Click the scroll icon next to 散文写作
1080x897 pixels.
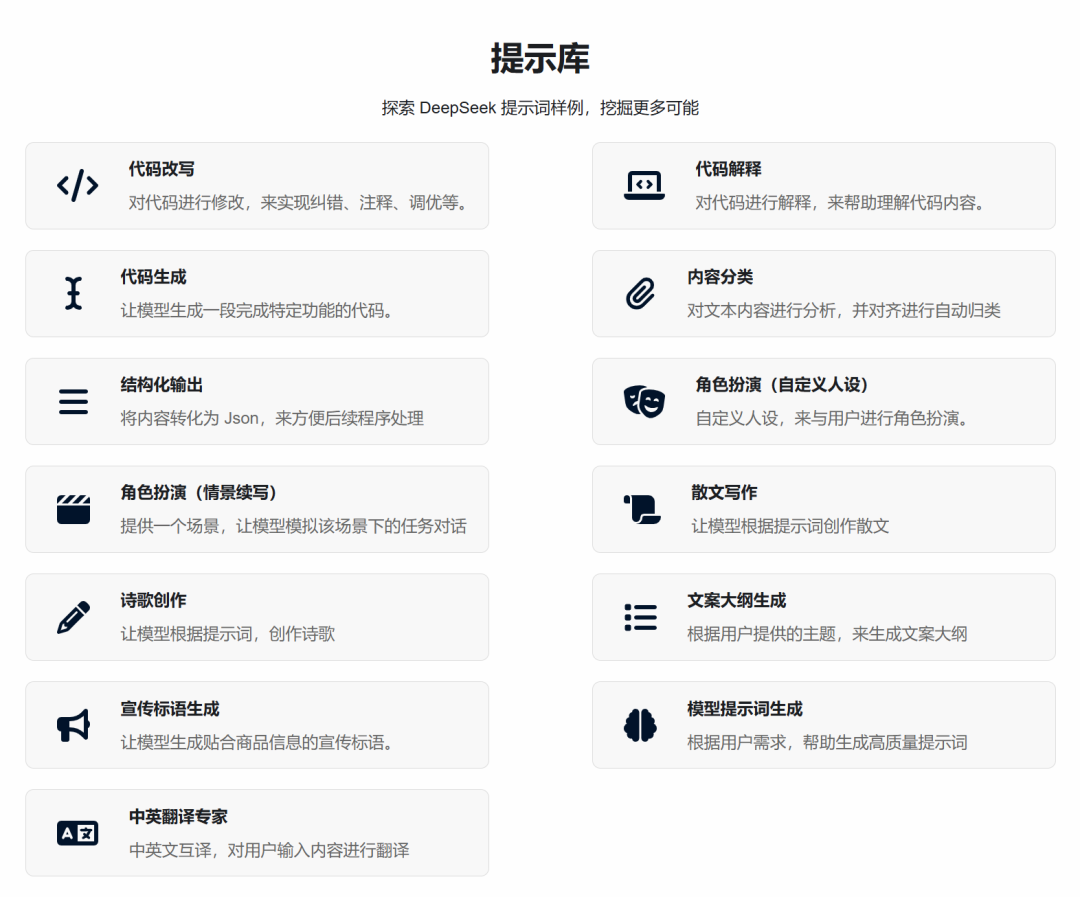coord(641,509)
